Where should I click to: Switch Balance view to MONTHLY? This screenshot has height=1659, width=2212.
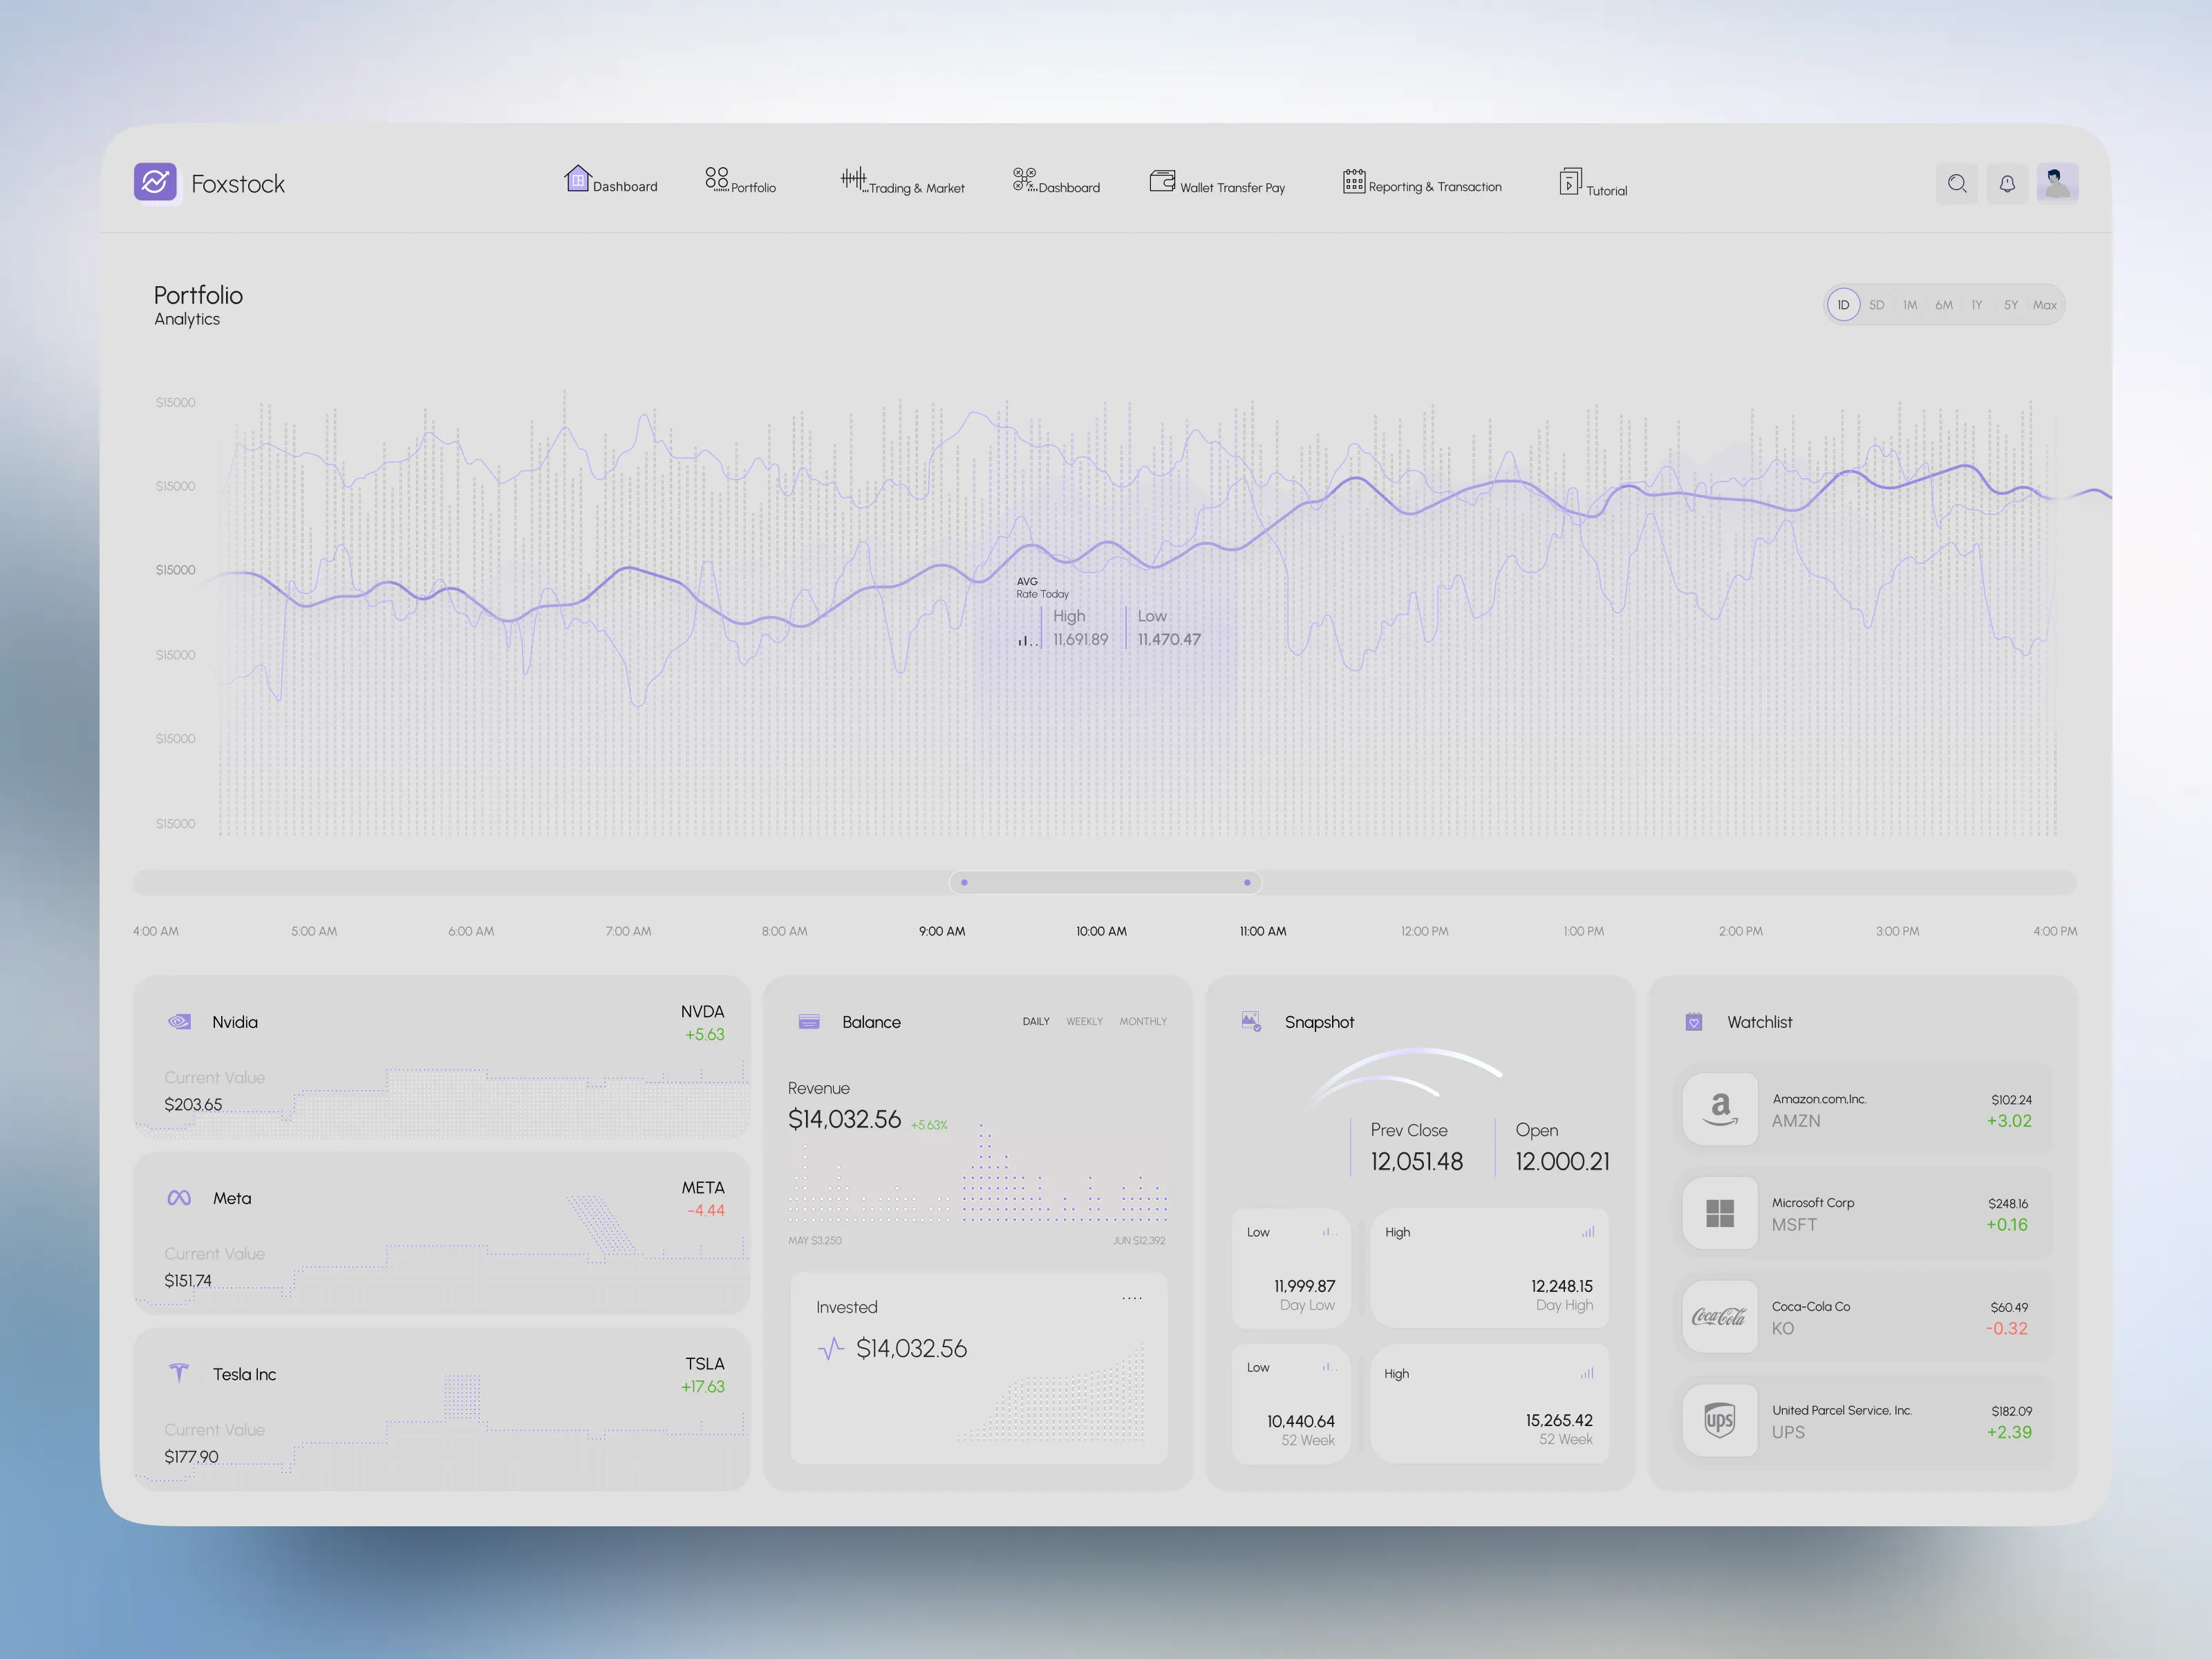(1143, 1021)
